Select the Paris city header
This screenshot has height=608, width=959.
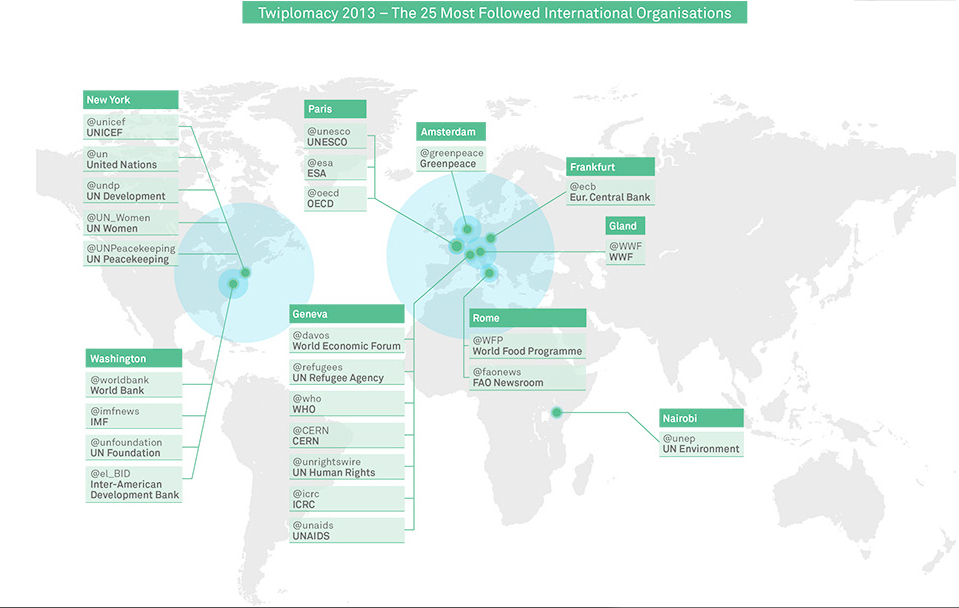pyautogui.click(x=335, y=109)
